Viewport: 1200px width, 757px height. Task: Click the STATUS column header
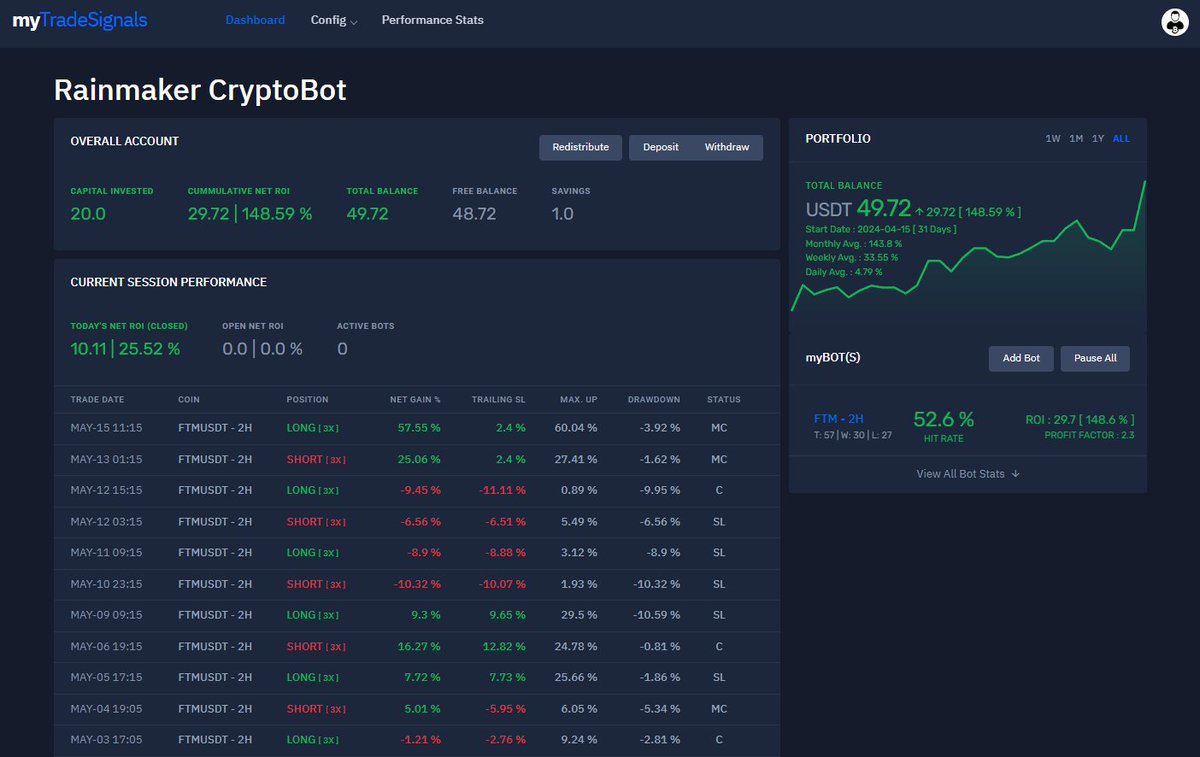pos(724,400)
